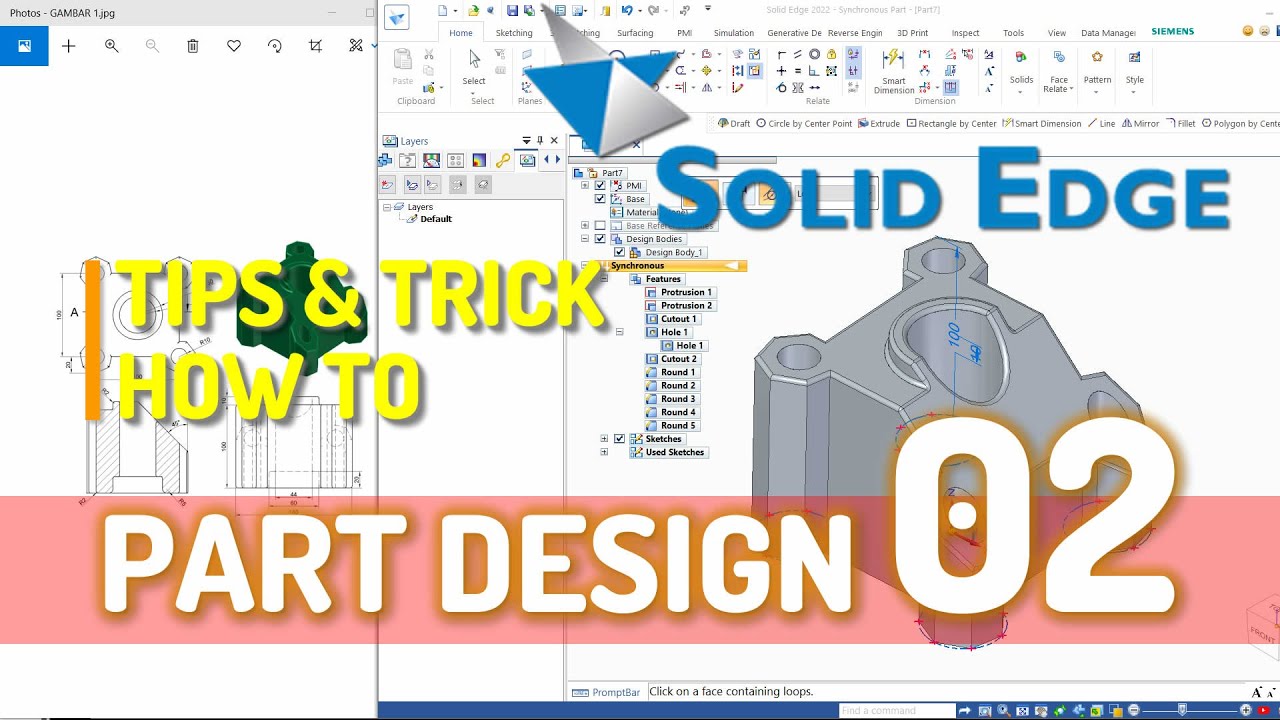Choose the Select arrow tool
The width and height of the screenshot is (1280, 720).
(474, 68)
